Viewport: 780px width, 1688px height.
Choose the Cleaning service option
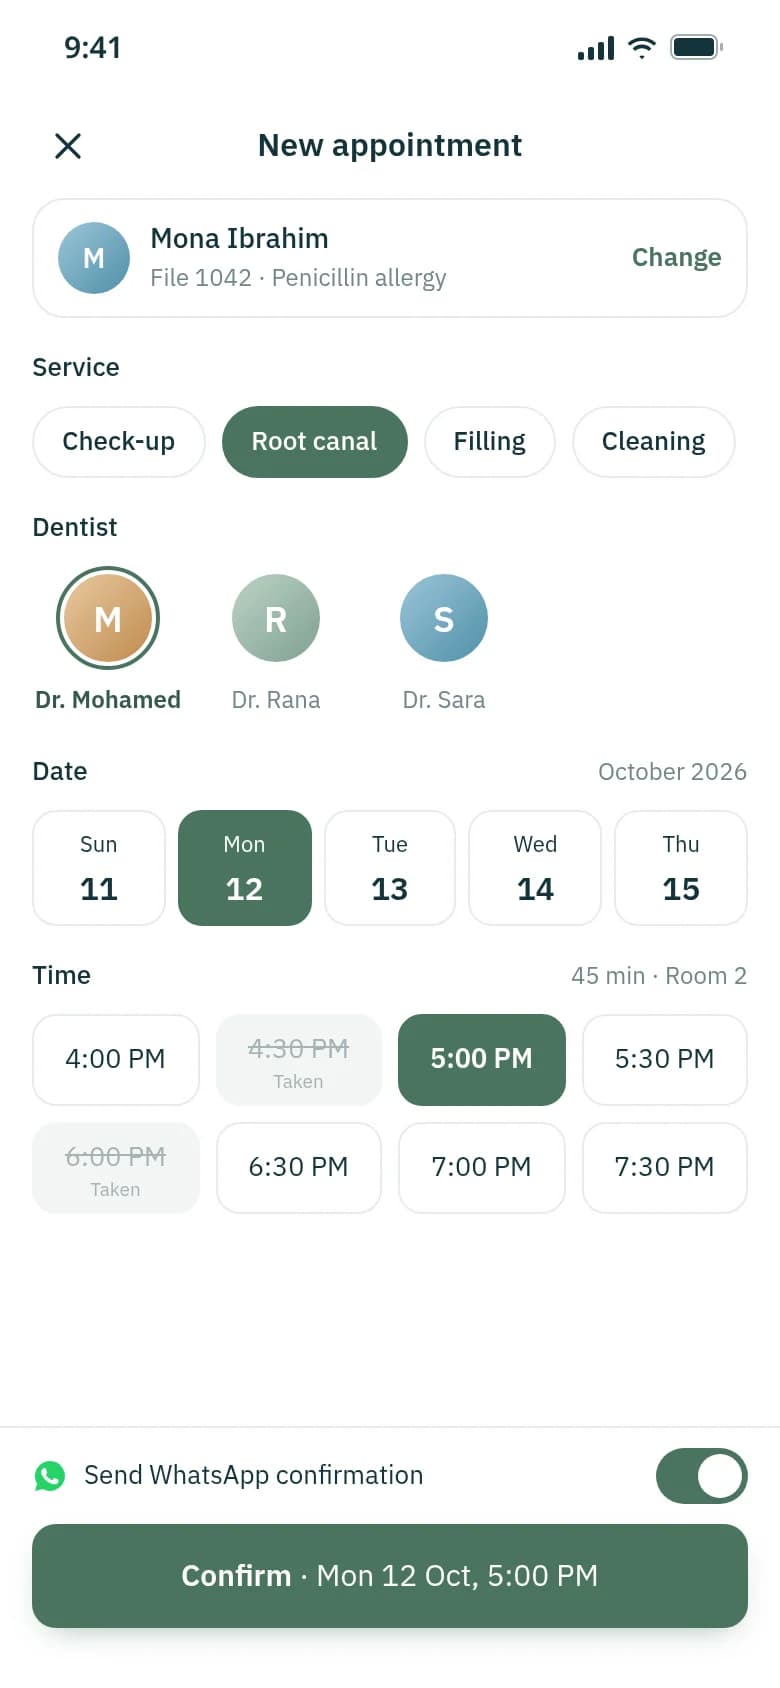(x=654, y=442)
